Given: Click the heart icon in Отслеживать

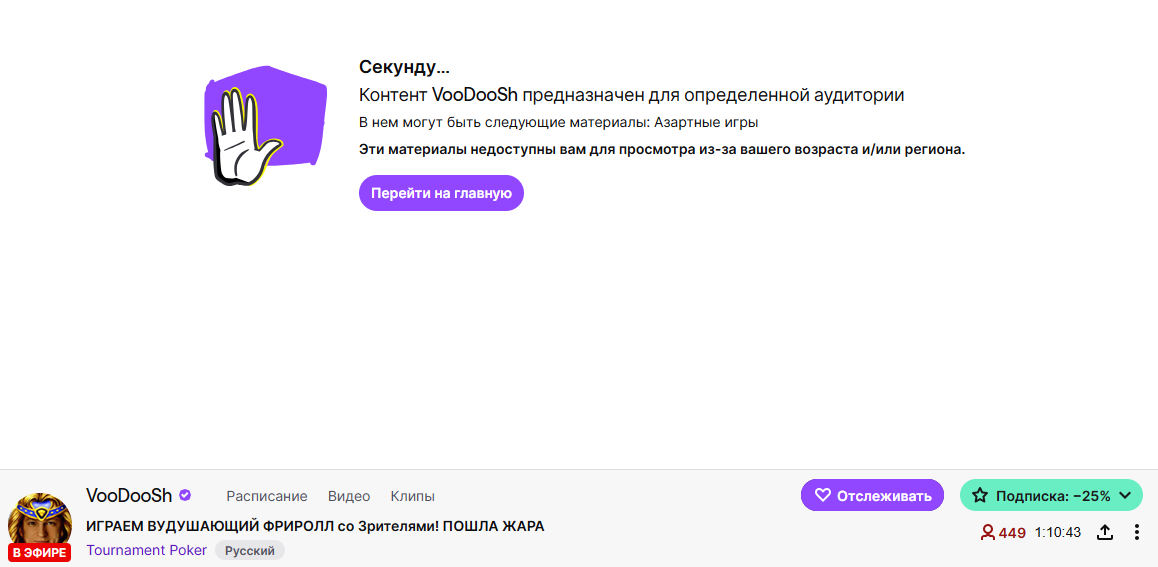Looking at the screenshot, I should point(823,495).
